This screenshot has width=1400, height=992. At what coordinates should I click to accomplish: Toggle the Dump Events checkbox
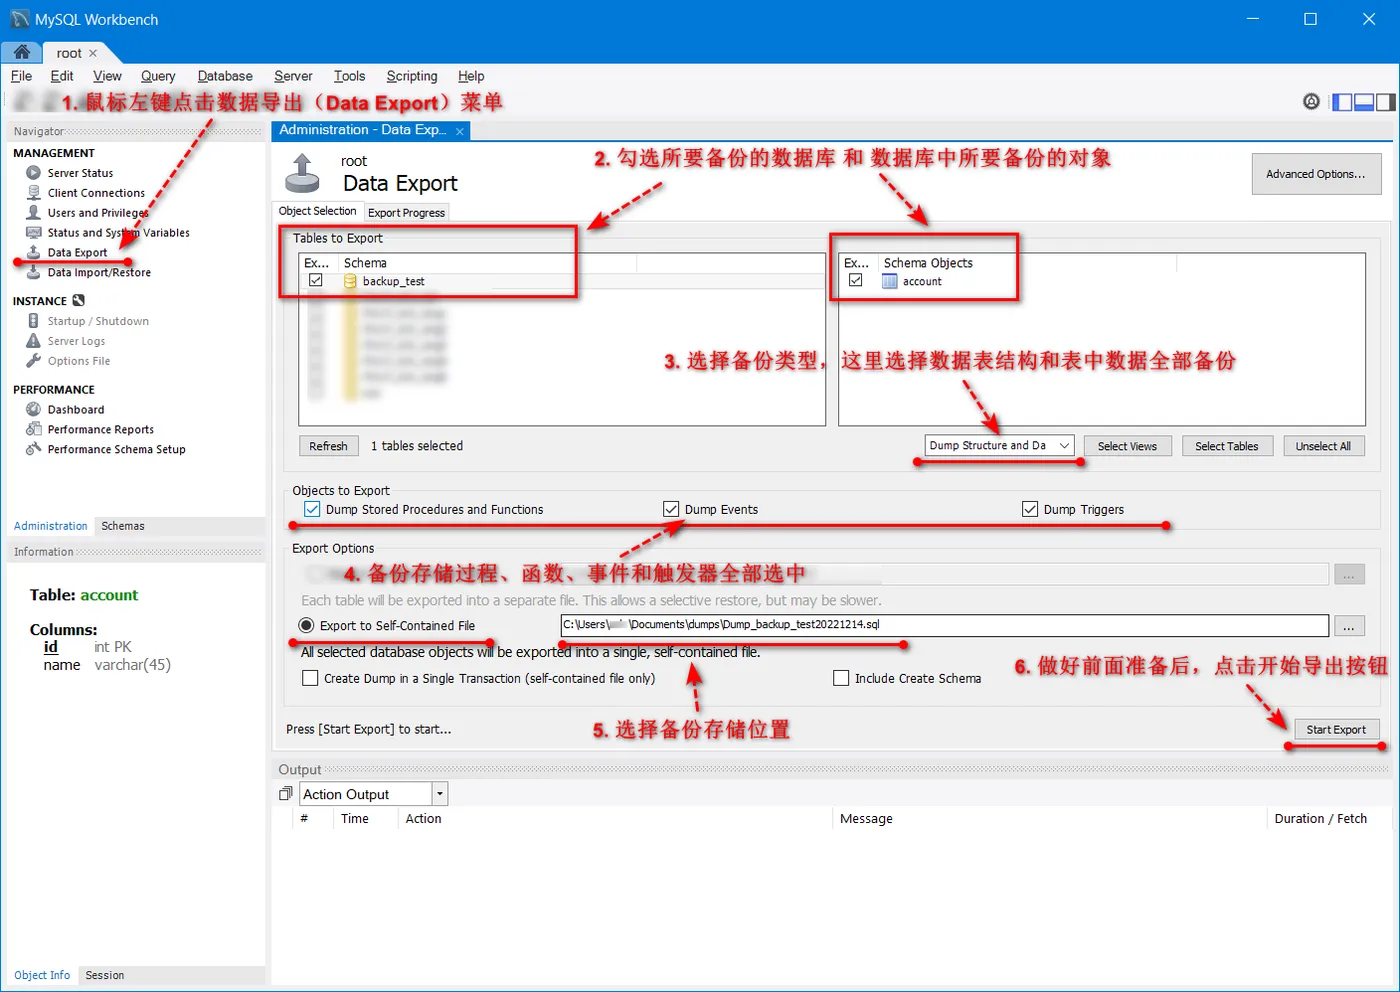pyautogui.click(x=671, y=509)
